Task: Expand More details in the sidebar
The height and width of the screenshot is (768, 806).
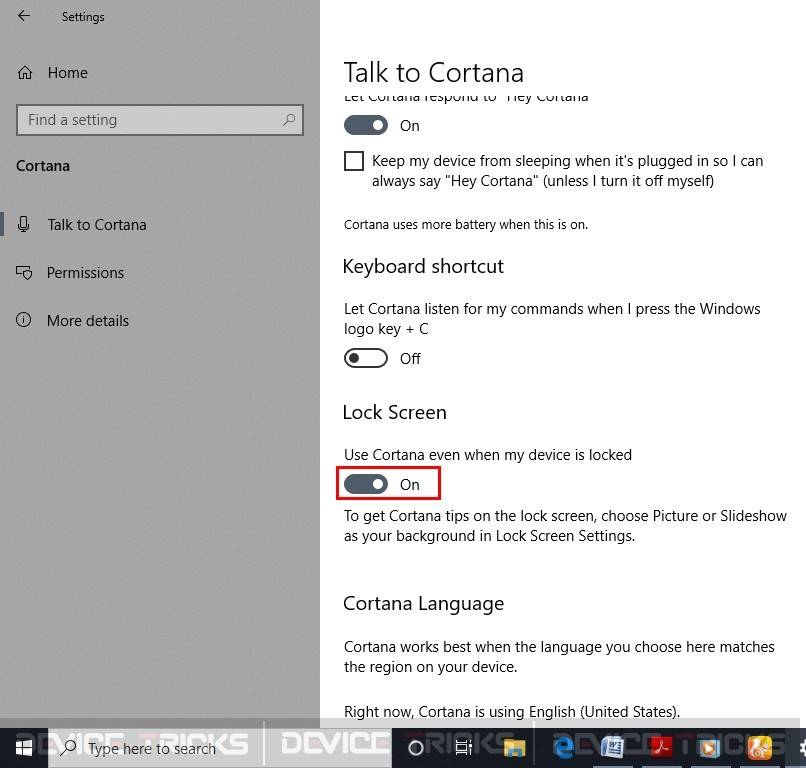Action: pyautogui.click(x=88, y=320)
